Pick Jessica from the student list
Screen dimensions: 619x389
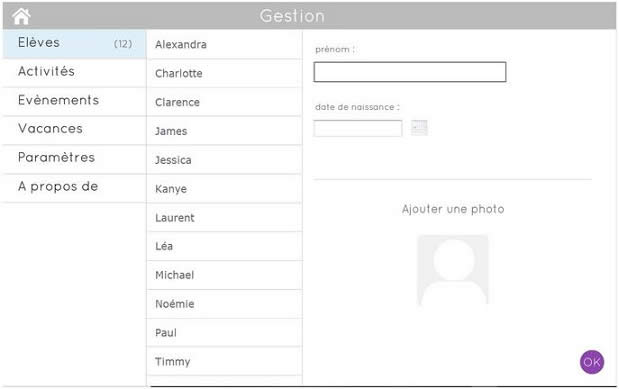[x=224, y=160]
